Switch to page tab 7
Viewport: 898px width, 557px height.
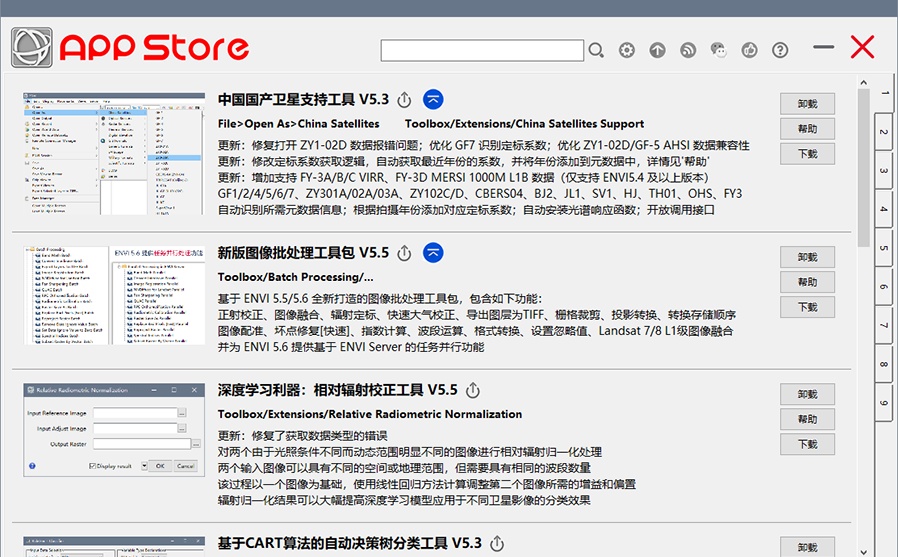(x=884, y=325)
